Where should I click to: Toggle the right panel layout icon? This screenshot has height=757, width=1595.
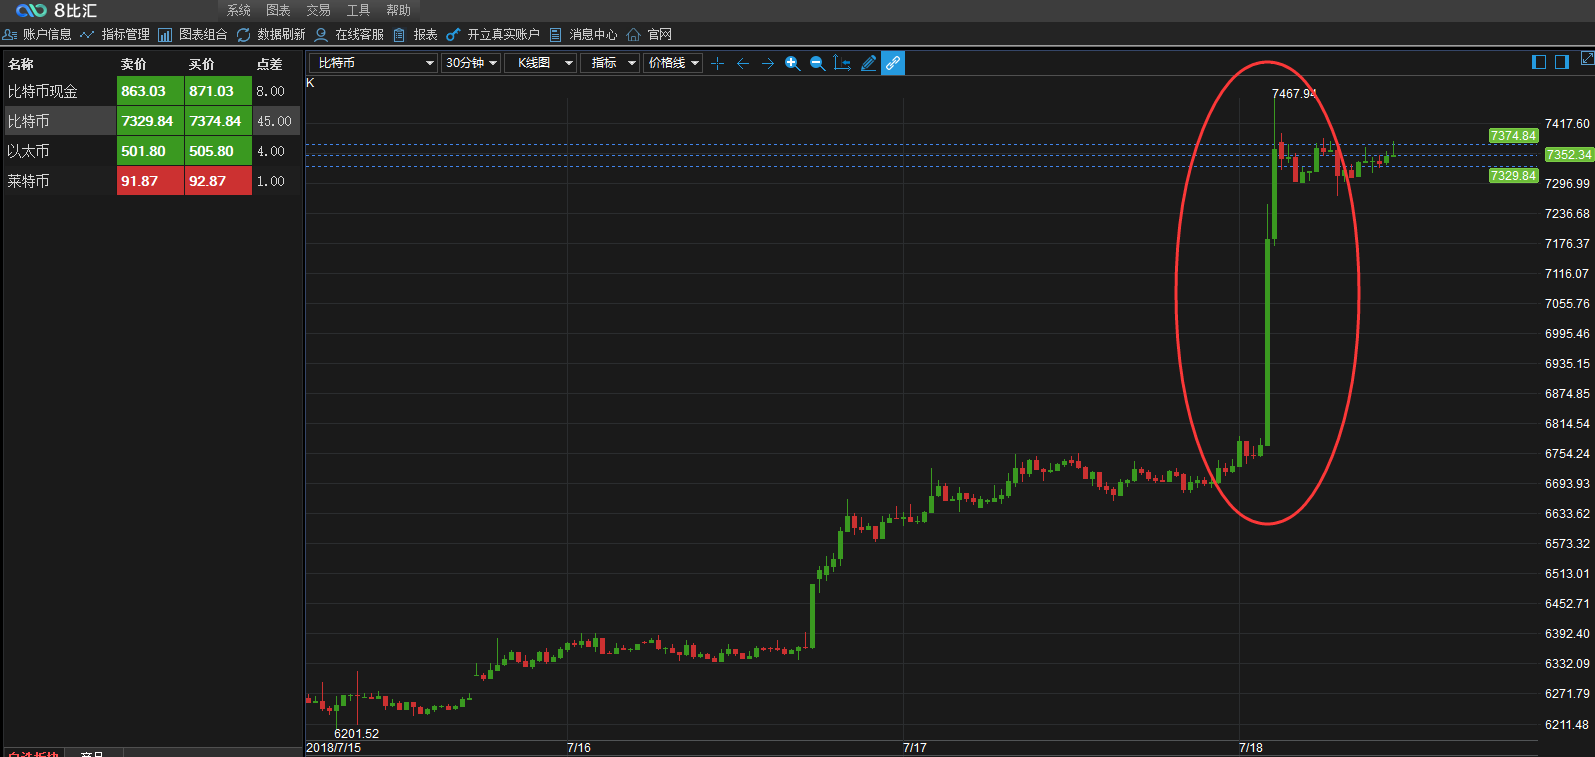(1562, 62)
